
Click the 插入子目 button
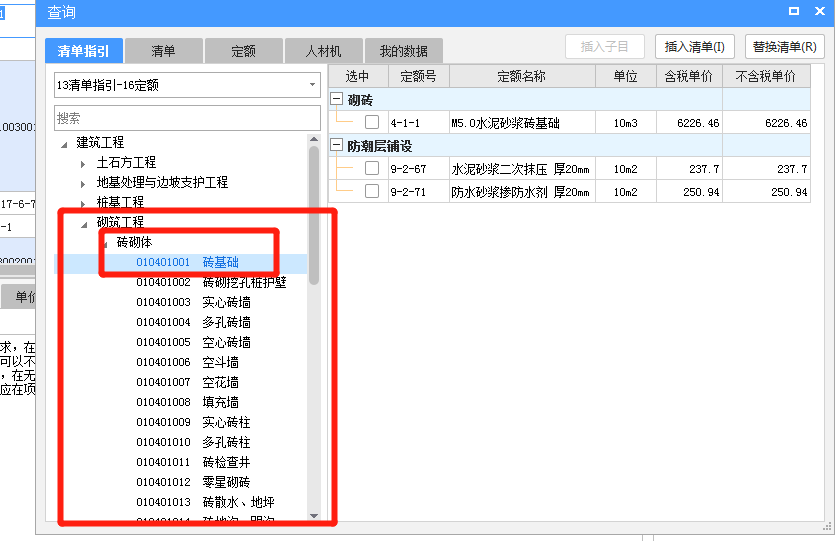[605, 47]
